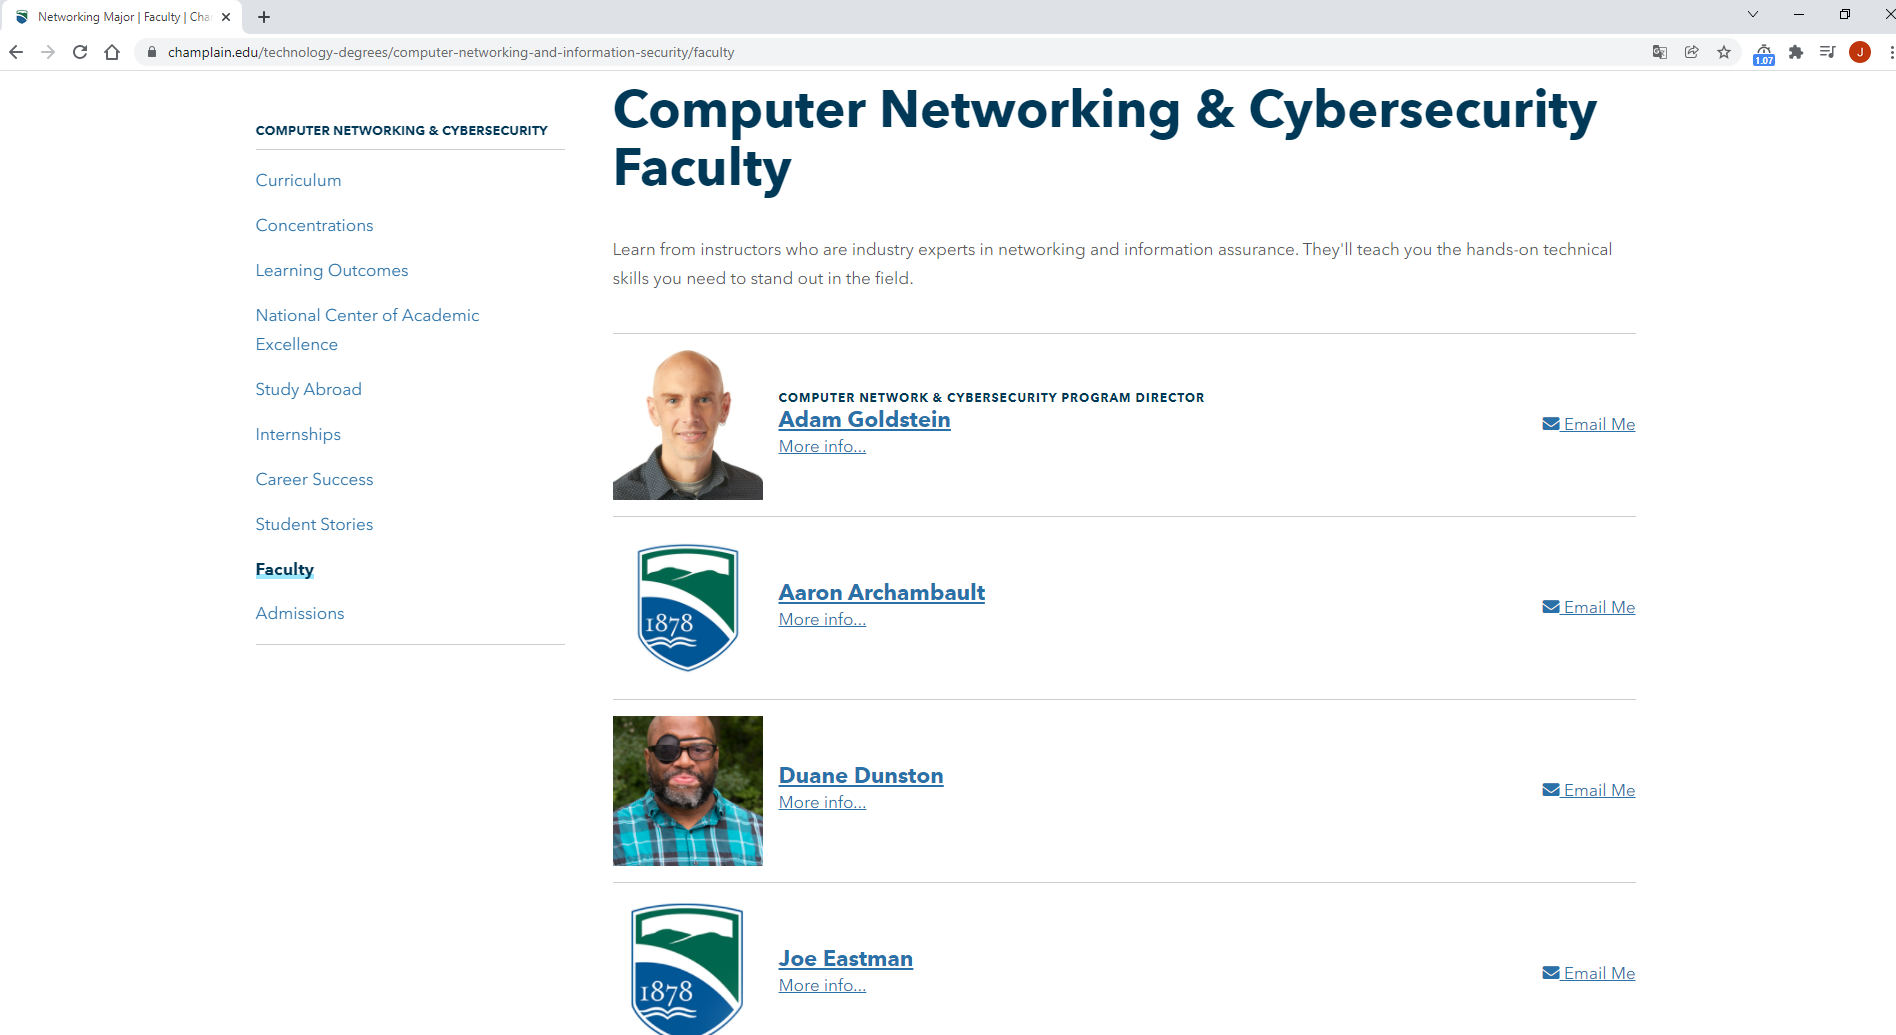Screen dimensions: 1896x1035
Task: Open the Curriculum sidebar link
Action: coord(298,180)
